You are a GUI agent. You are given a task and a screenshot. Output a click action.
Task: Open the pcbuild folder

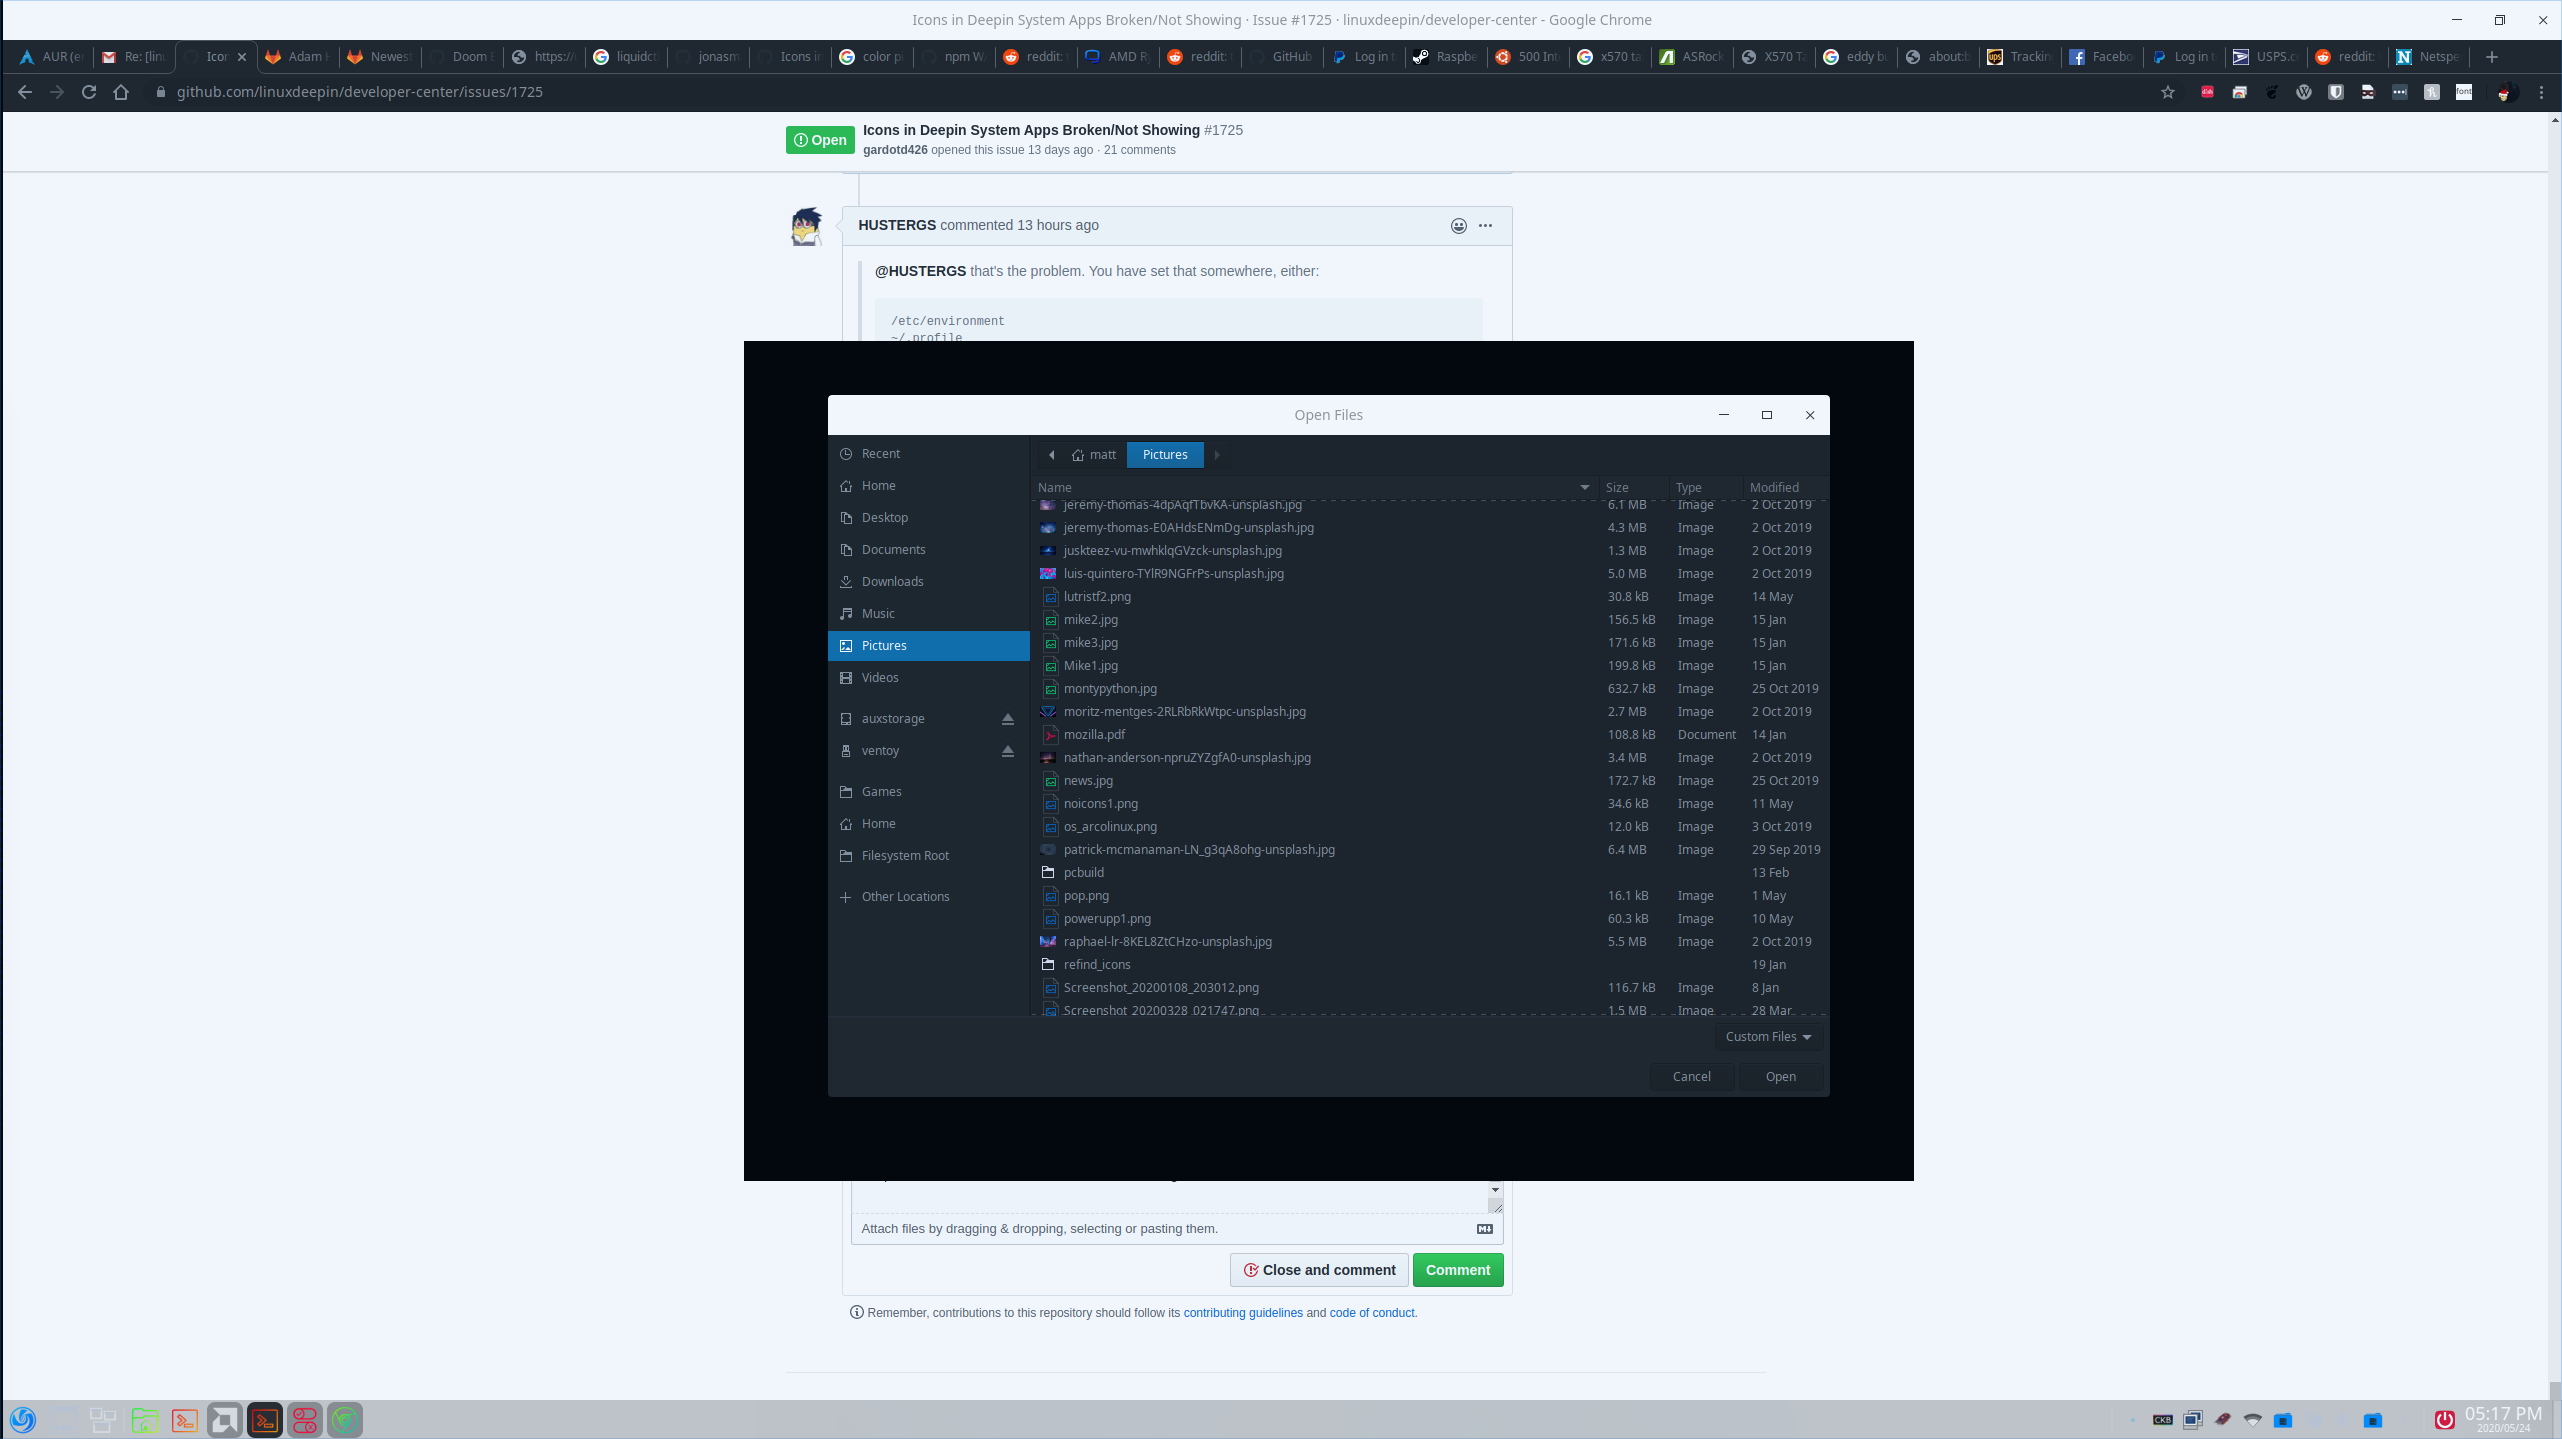click(1083, 872)
